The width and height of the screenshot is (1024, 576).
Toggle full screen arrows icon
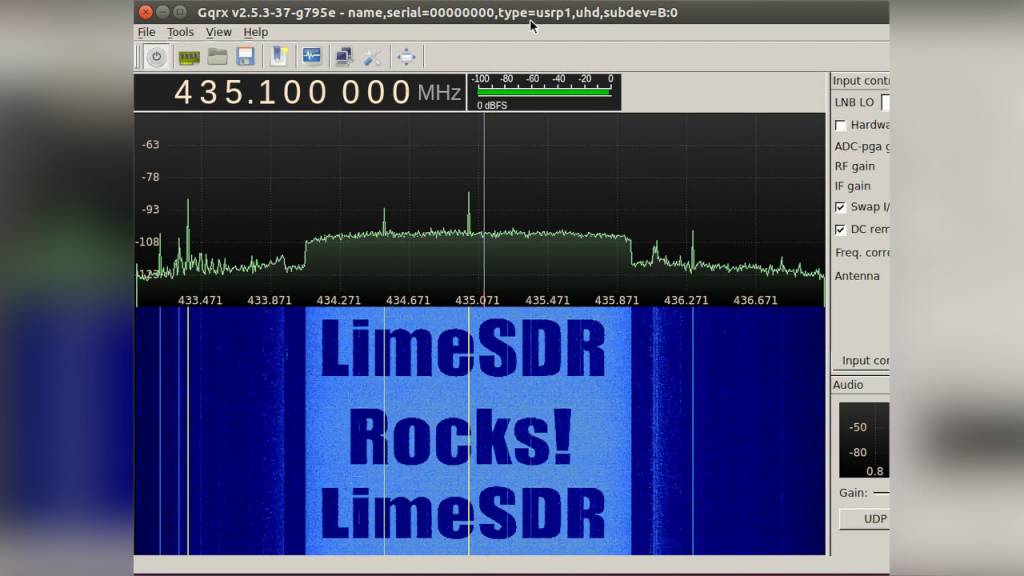[406, 57]
